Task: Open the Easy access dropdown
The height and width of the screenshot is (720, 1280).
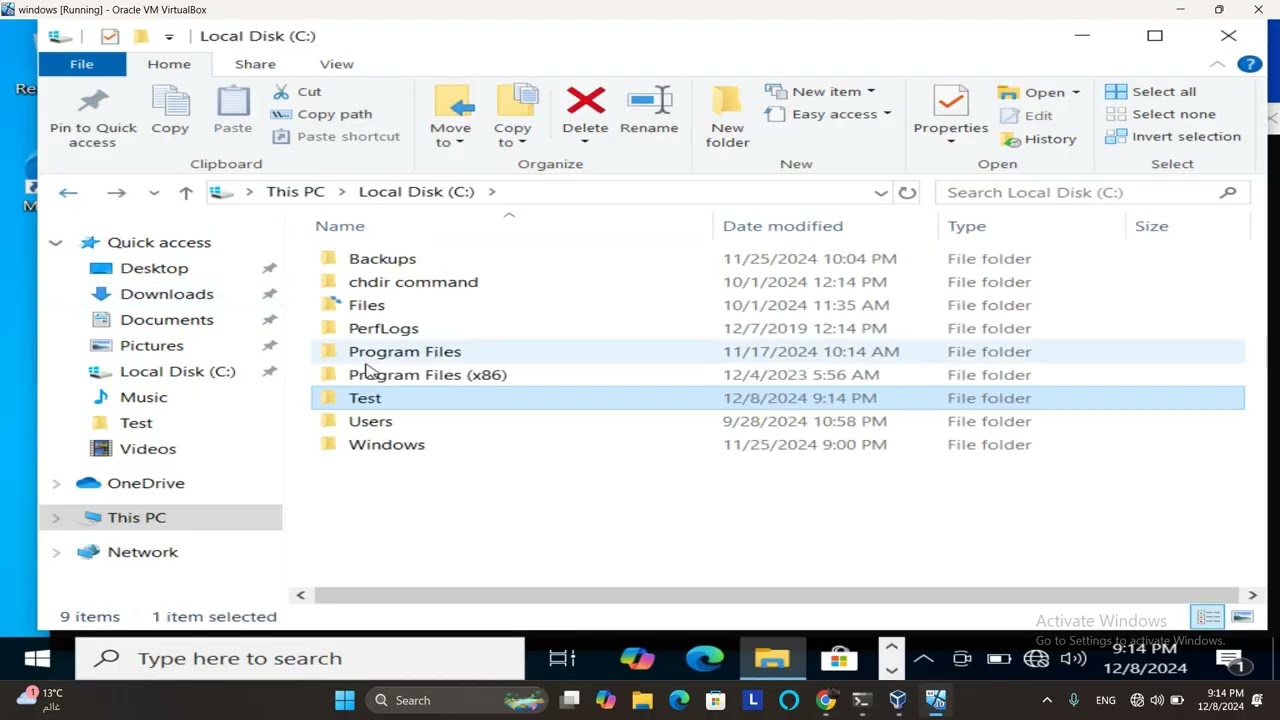Action: tap(829, 114)
